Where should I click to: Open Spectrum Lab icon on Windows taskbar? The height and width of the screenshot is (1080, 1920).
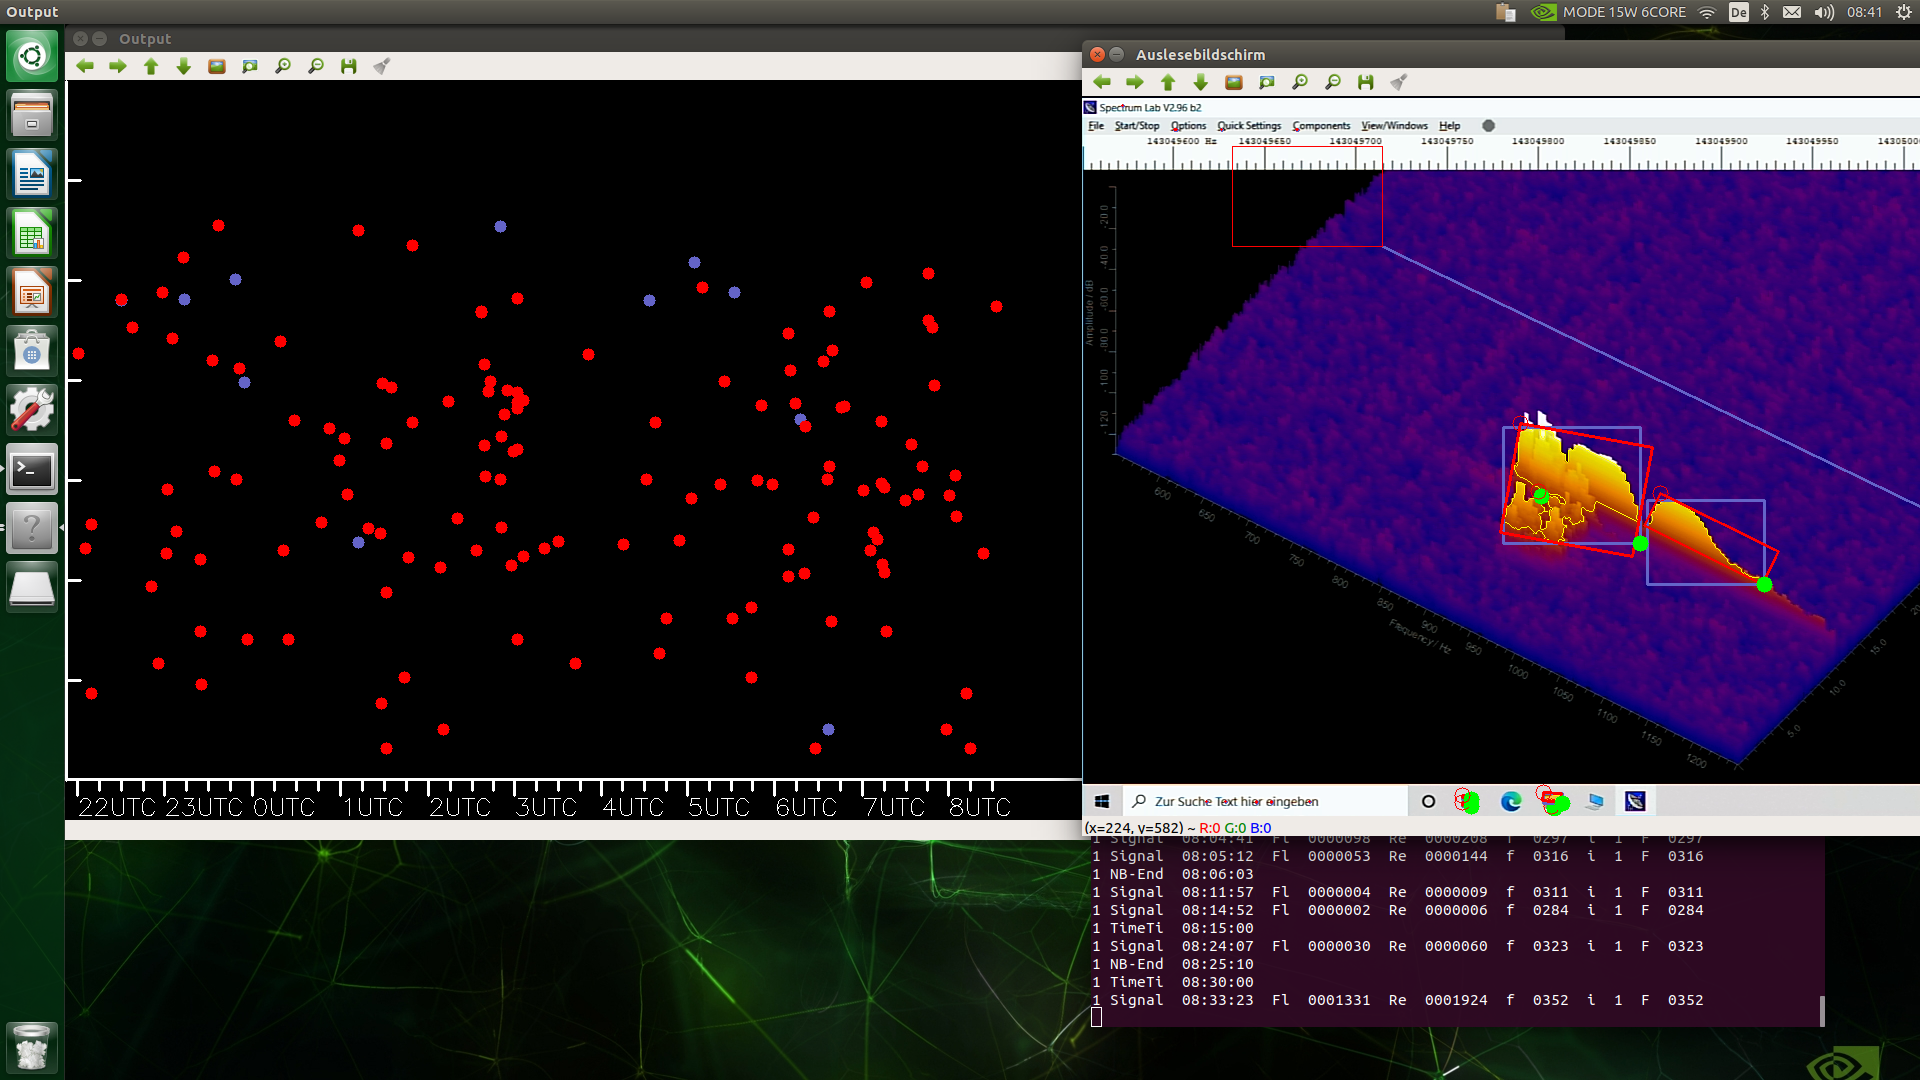tap(1635, 801)
